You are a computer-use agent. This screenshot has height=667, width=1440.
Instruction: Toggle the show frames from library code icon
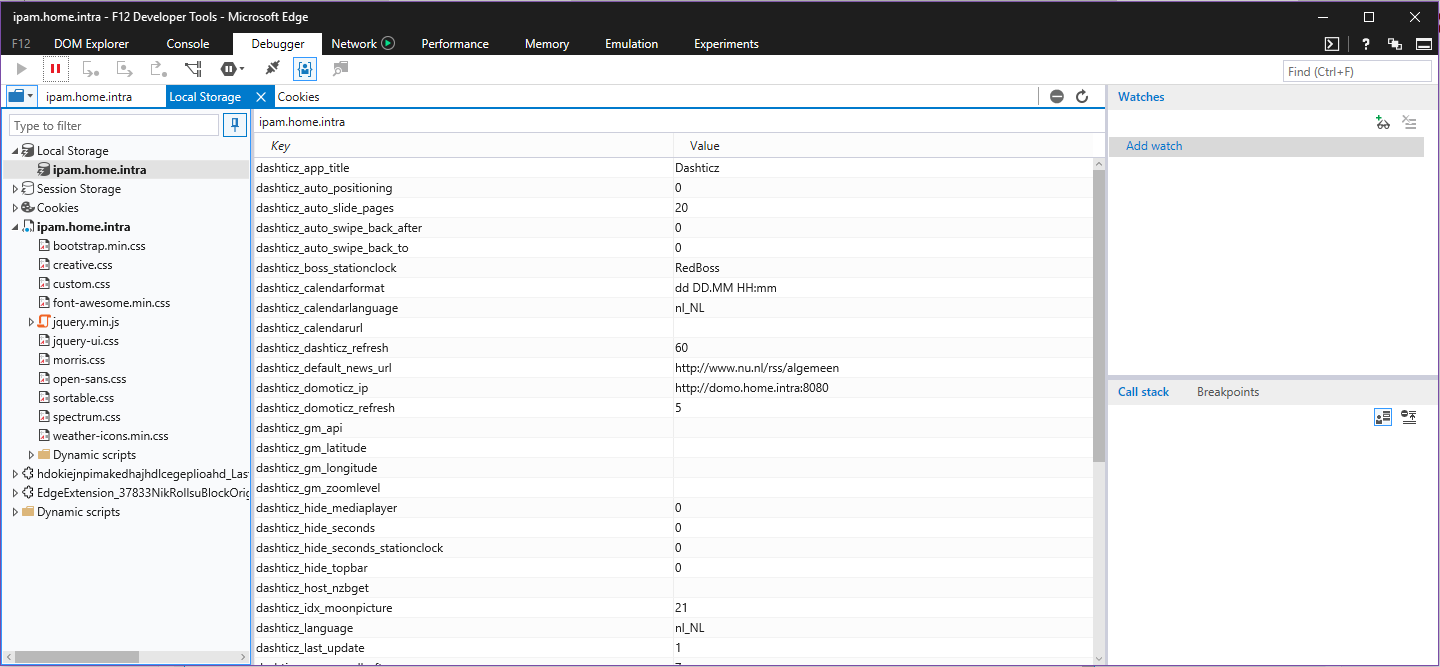click(x=1383, y=417)
